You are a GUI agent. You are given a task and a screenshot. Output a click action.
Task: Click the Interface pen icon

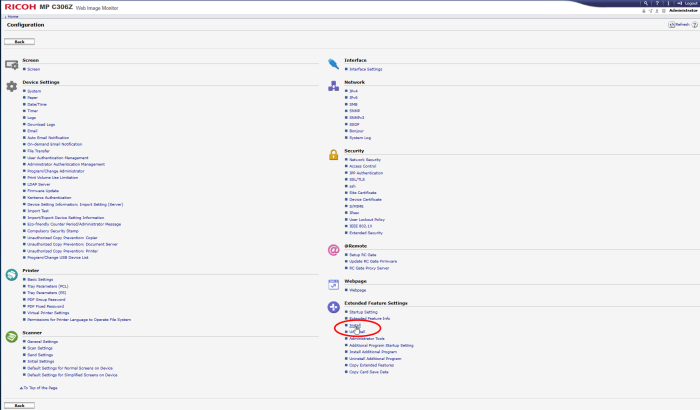click(333, 63)
